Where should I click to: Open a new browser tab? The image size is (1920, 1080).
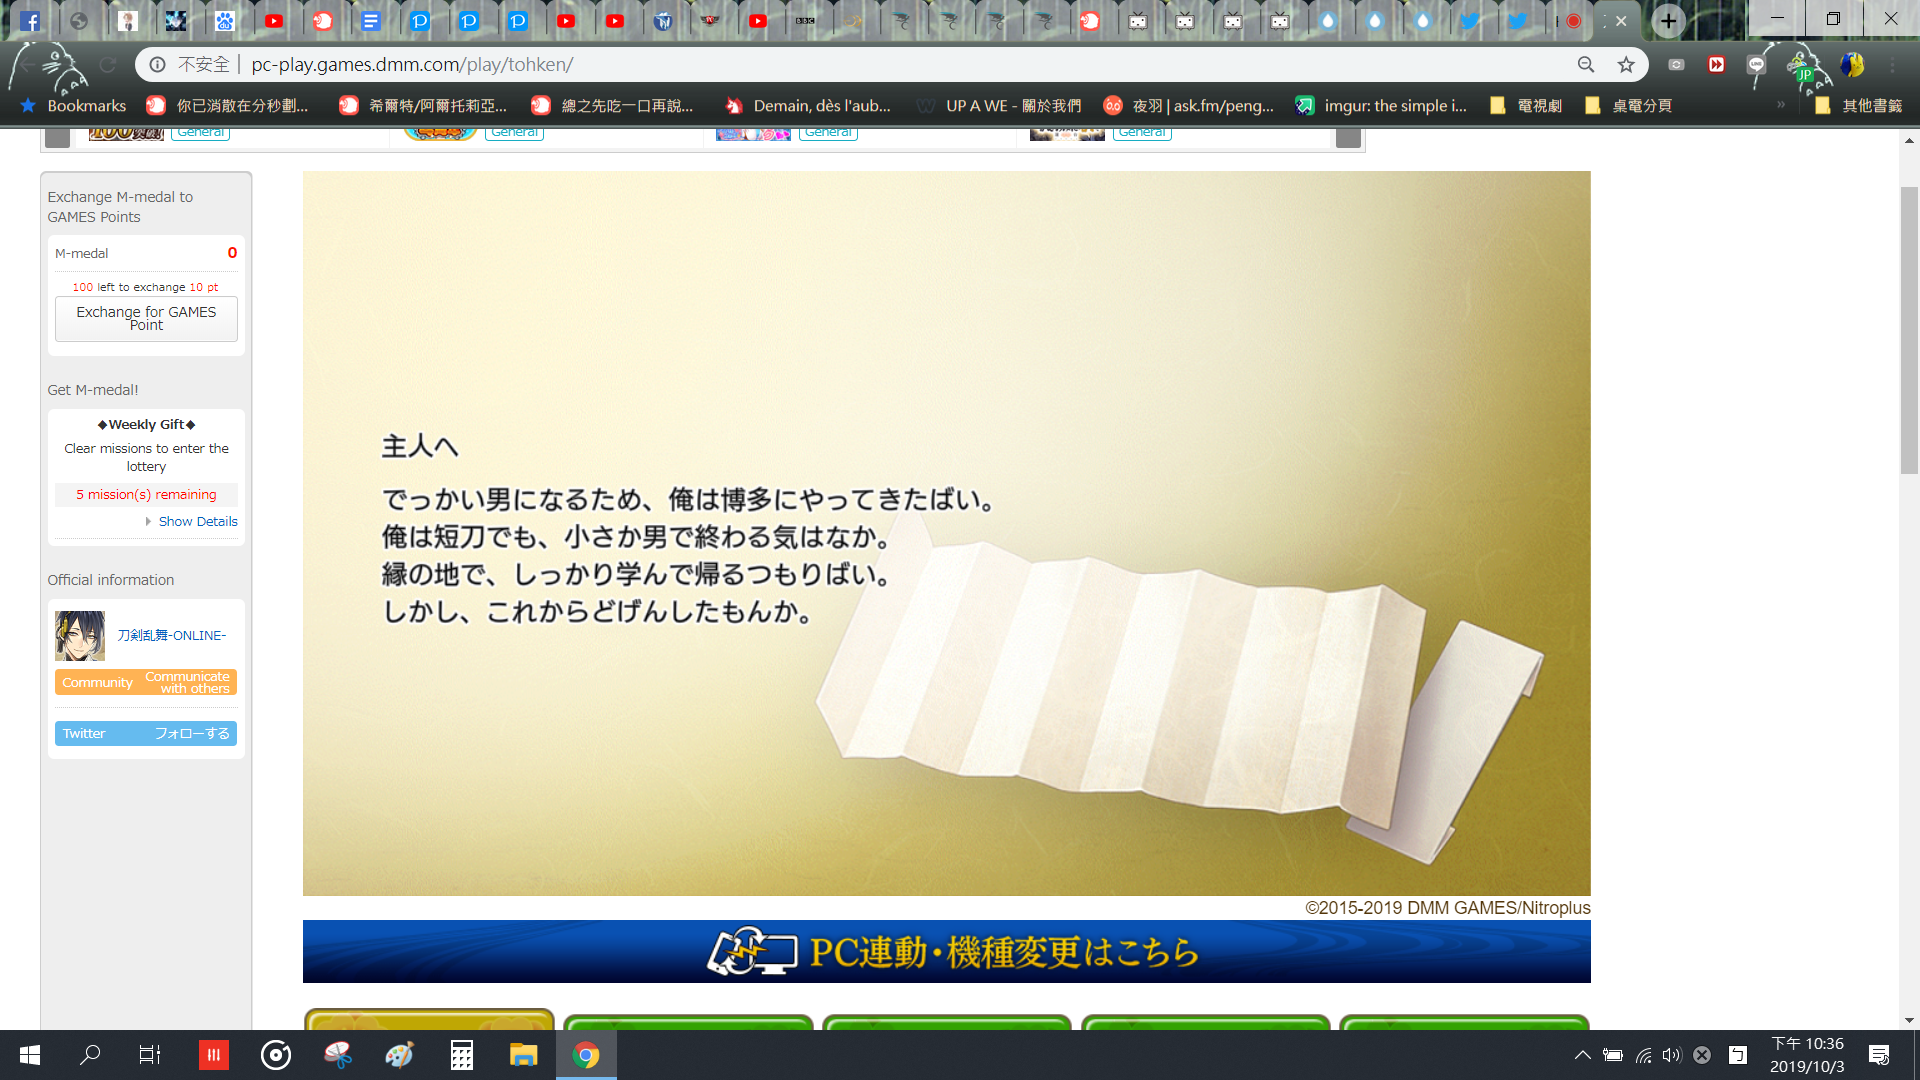click(1668, 21)
